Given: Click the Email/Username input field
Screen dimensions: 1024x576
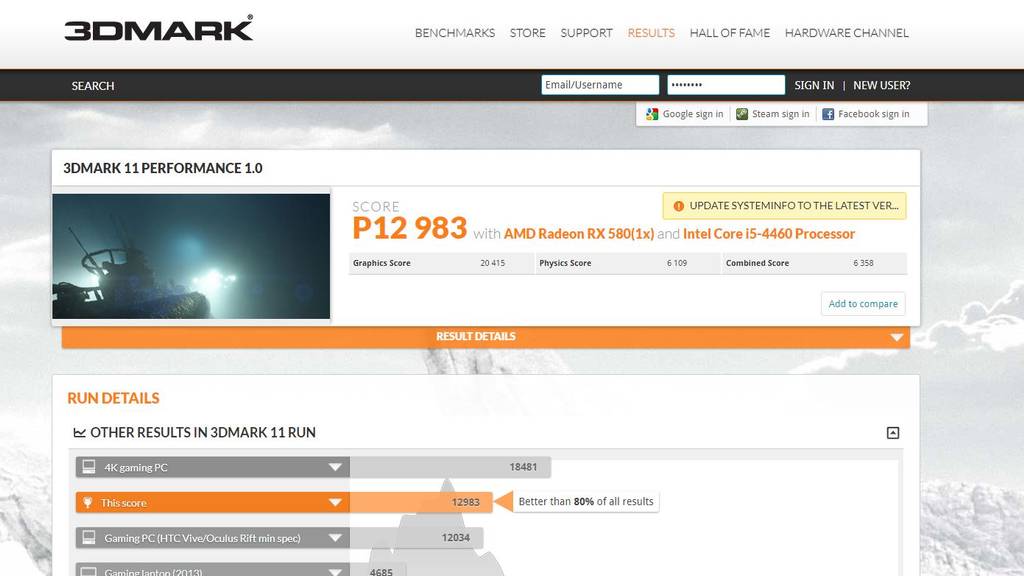Looking at the screenshot, I should (600, 85).
